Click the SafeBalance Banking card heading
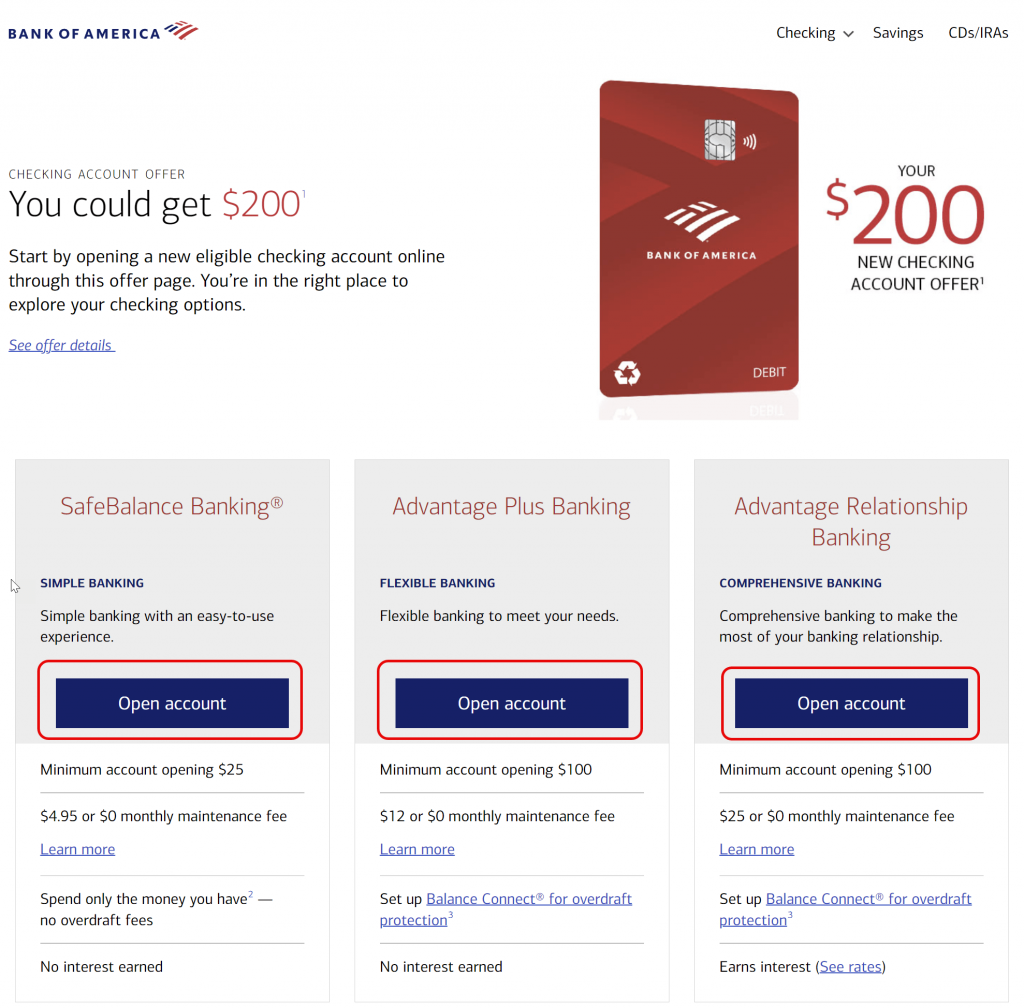 [170, 507]
